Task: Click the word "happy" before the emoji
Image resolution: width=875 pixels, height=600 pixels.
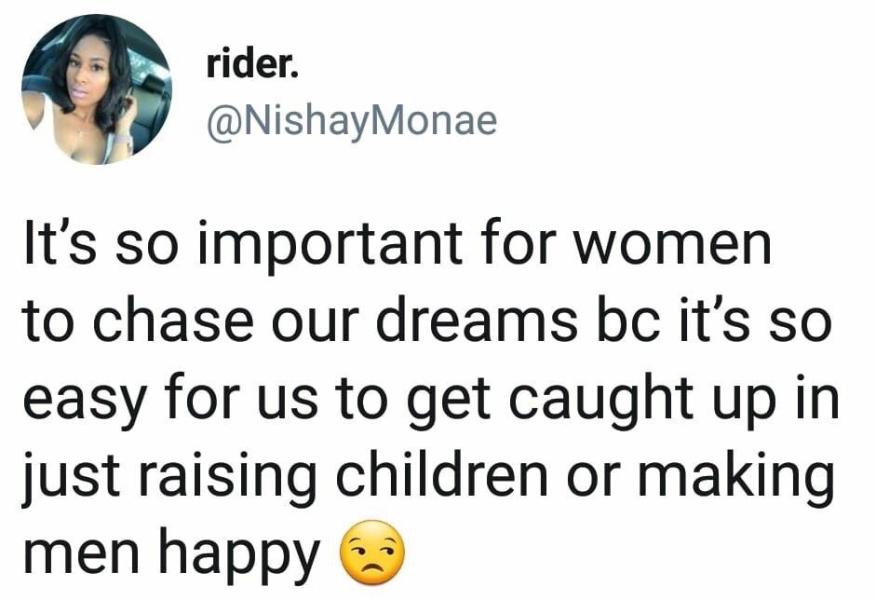Action: [x=245, y=552]
